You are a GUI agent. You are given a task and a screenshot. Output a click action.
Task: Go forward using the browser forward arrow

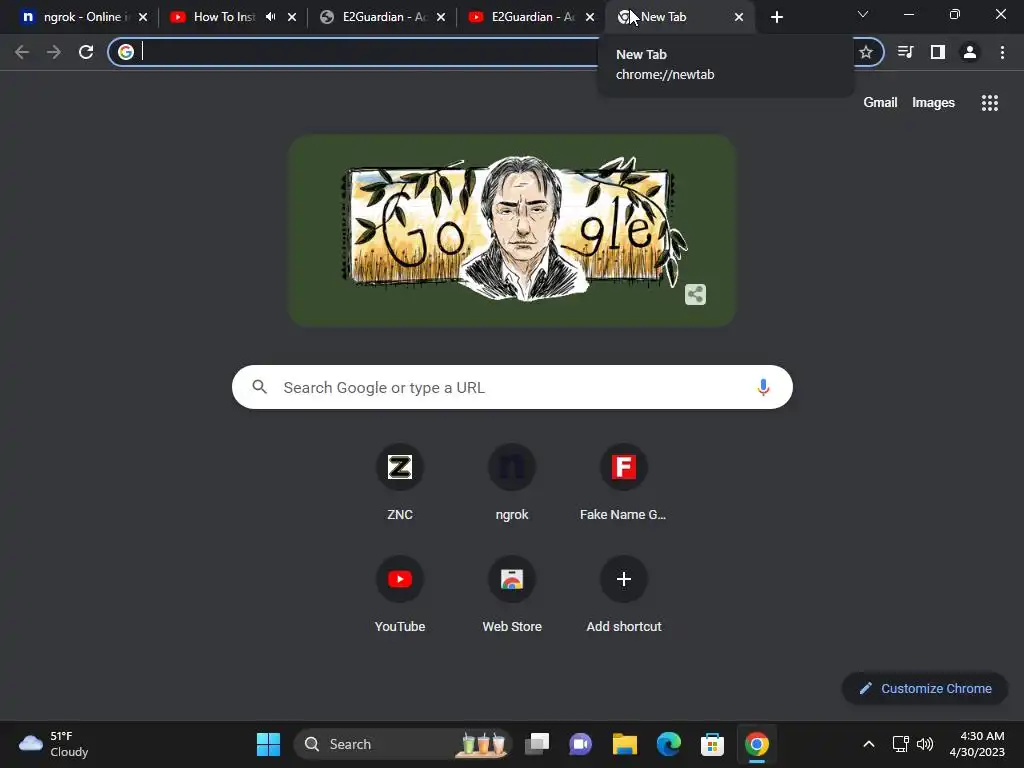click(54, 52)
